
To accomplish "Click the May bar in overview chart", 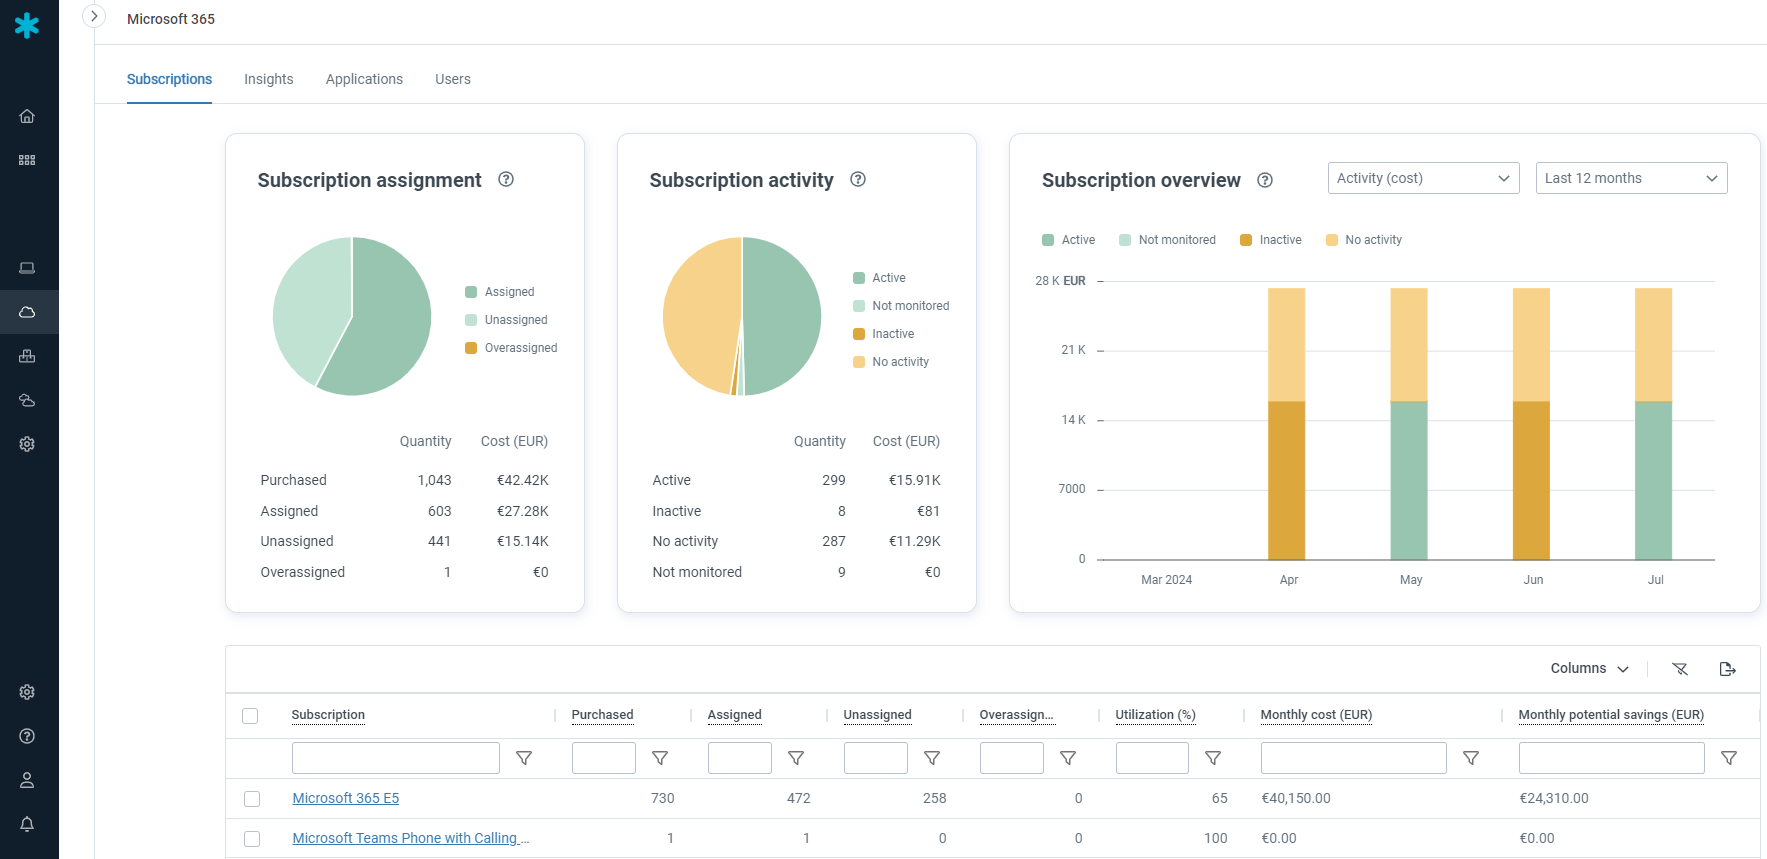I will pyautogui.click(x=1409, y=424).
